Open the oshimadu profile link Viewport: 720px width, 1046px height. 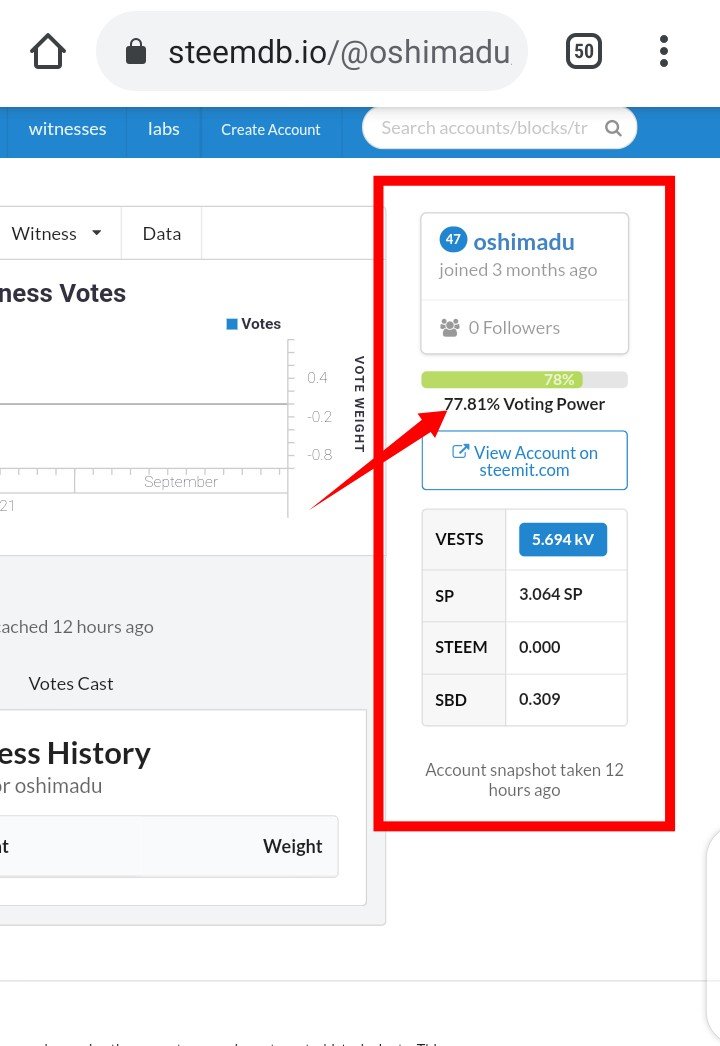(x=523, y=241)
